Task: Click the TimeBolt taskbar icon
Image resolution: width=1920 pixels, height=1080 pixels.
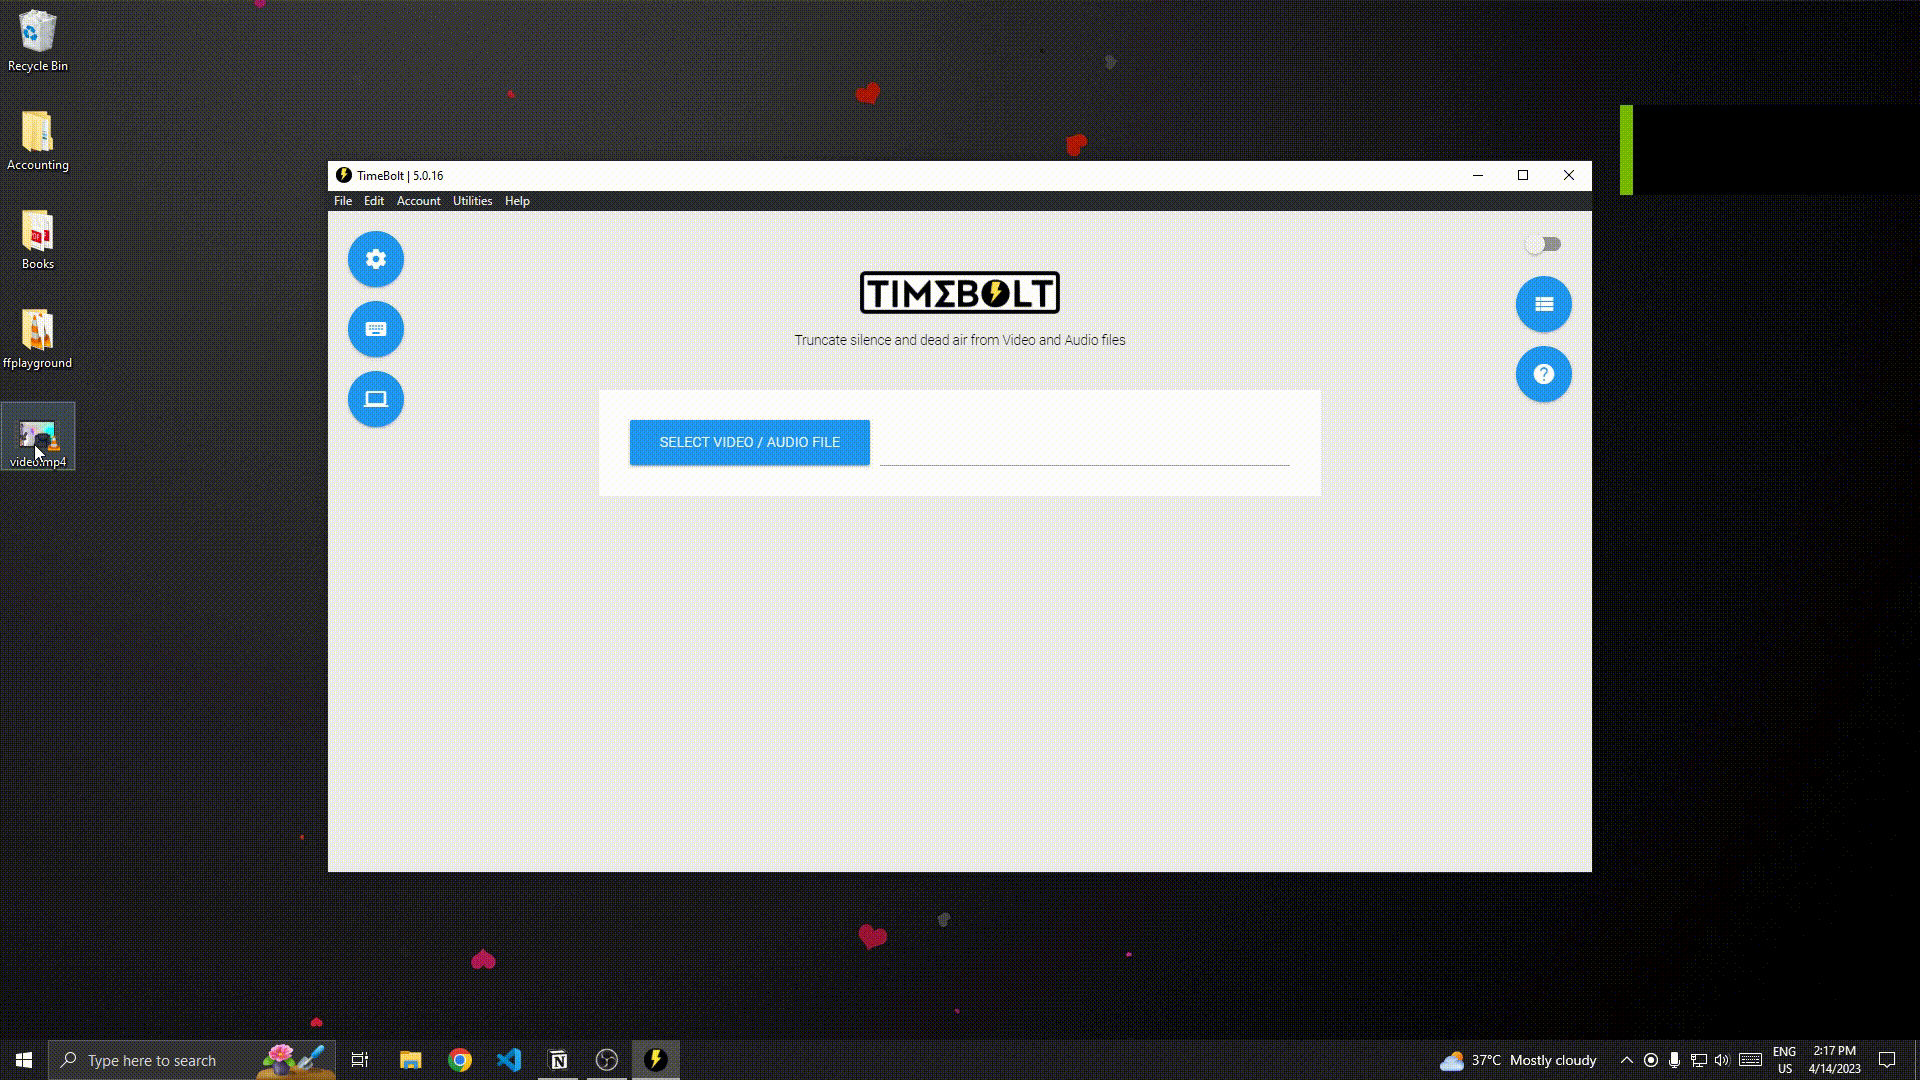Action: (655, 1060)
